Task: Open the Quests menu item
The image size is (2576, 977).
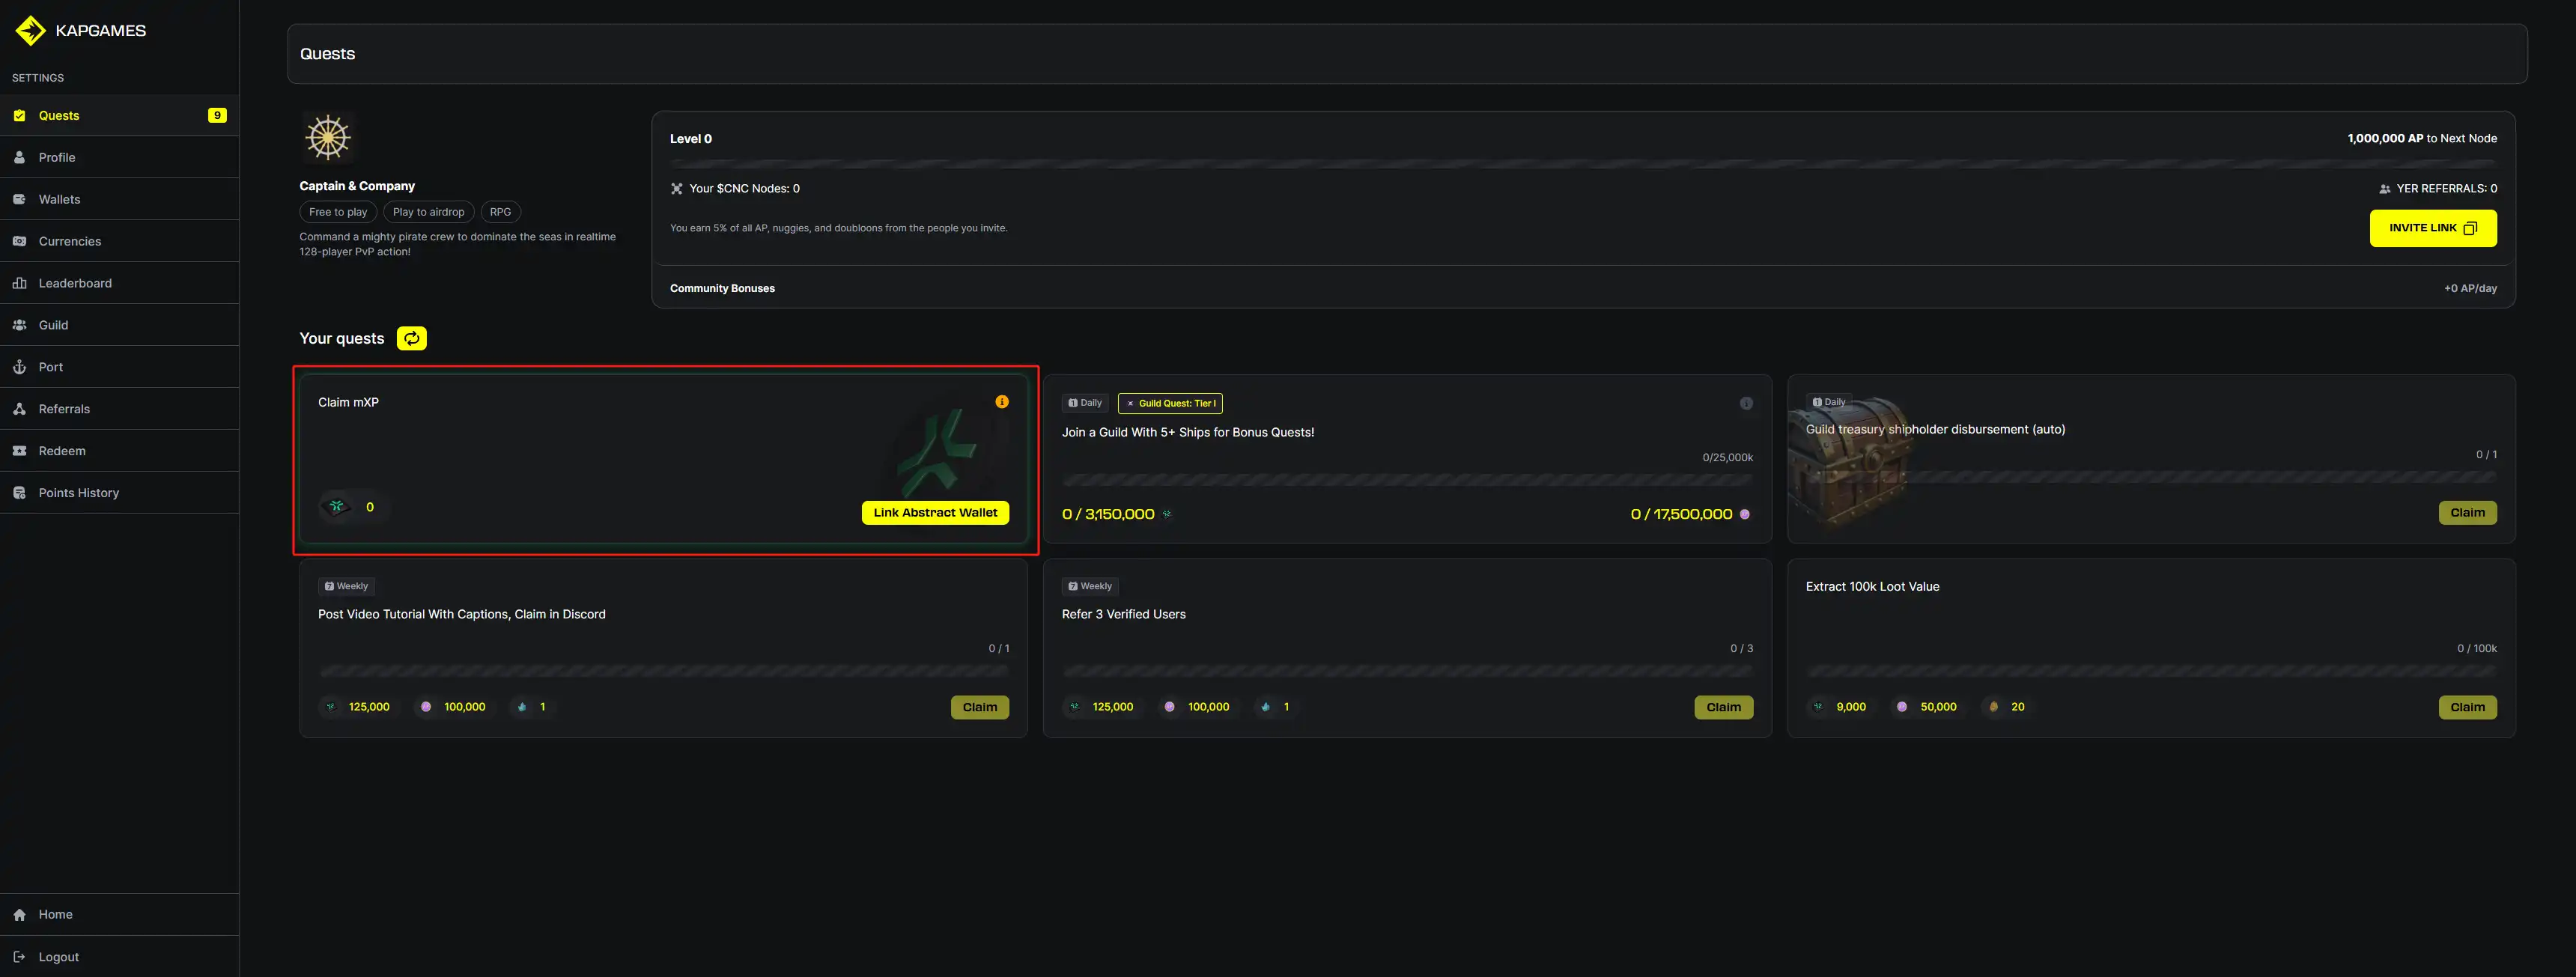Action: (59, 116)
